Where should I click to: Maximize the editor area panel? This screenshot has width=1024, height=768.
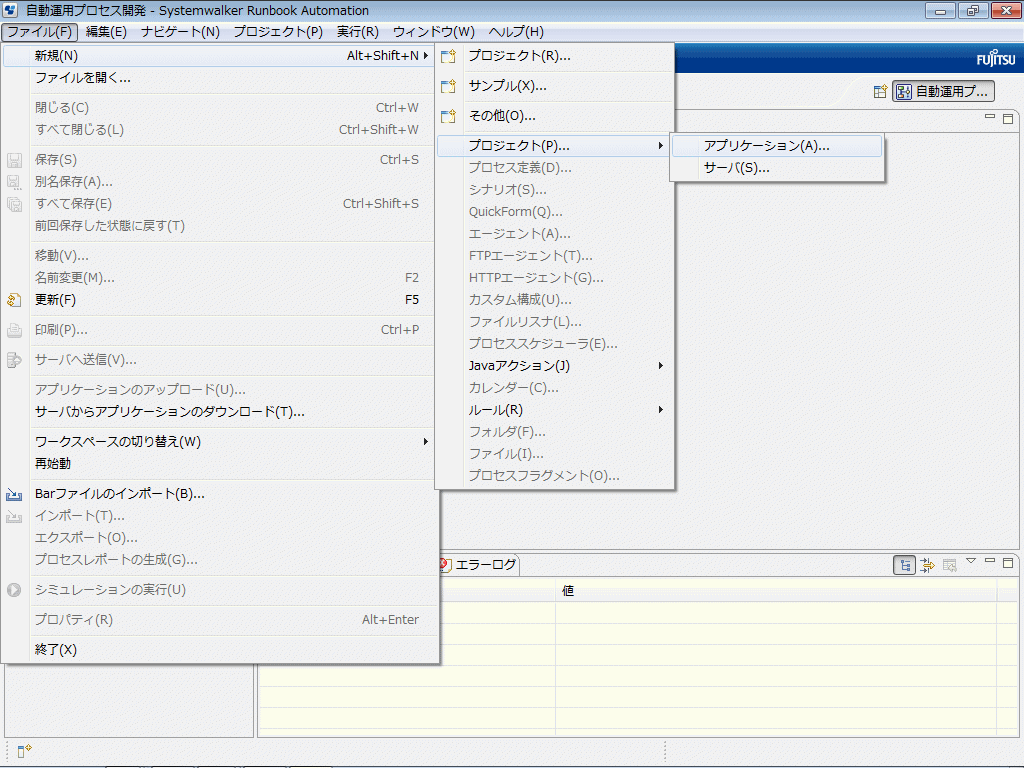pyautogui.click(x=1007, y=118)
